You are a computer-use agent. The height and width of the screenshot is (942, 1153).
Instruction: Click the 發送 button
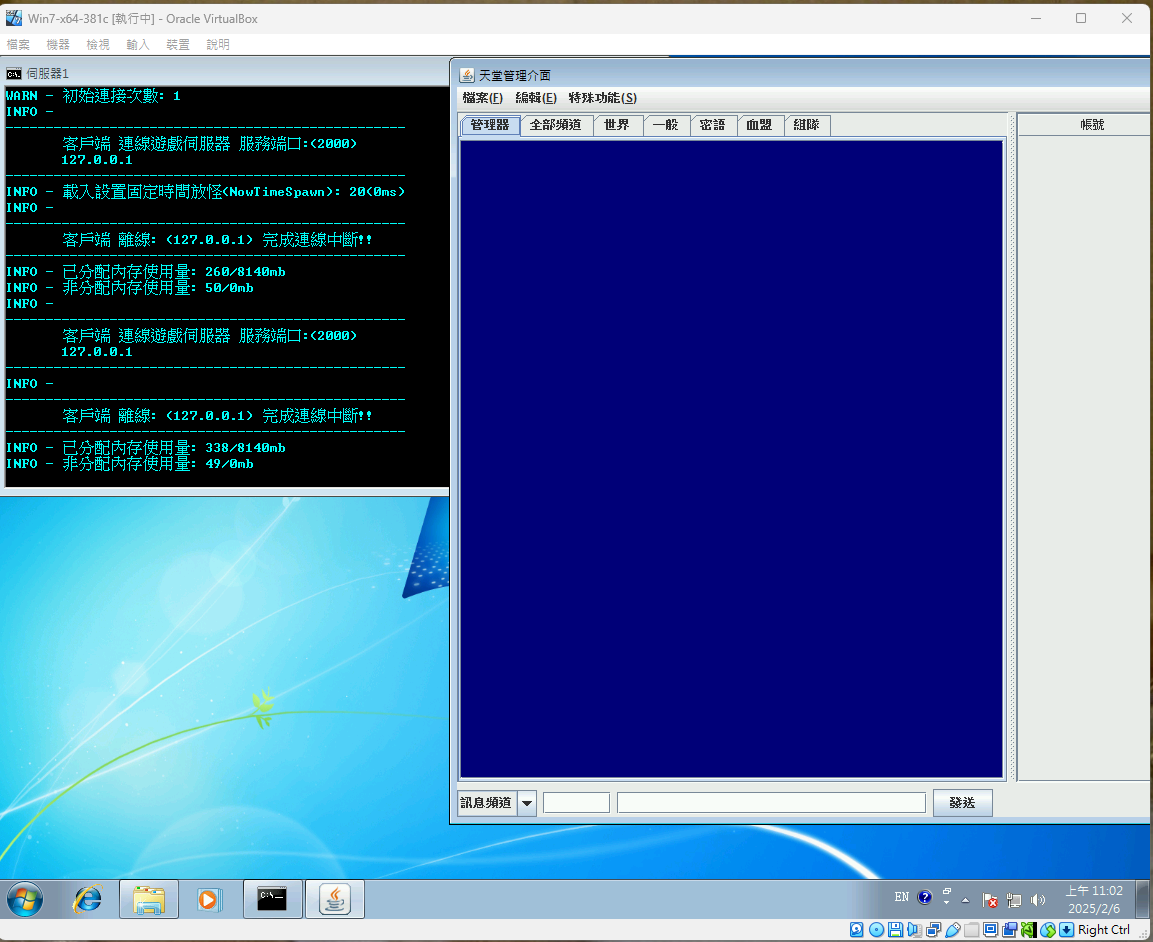pyautogui.click(x=963, y=803)
